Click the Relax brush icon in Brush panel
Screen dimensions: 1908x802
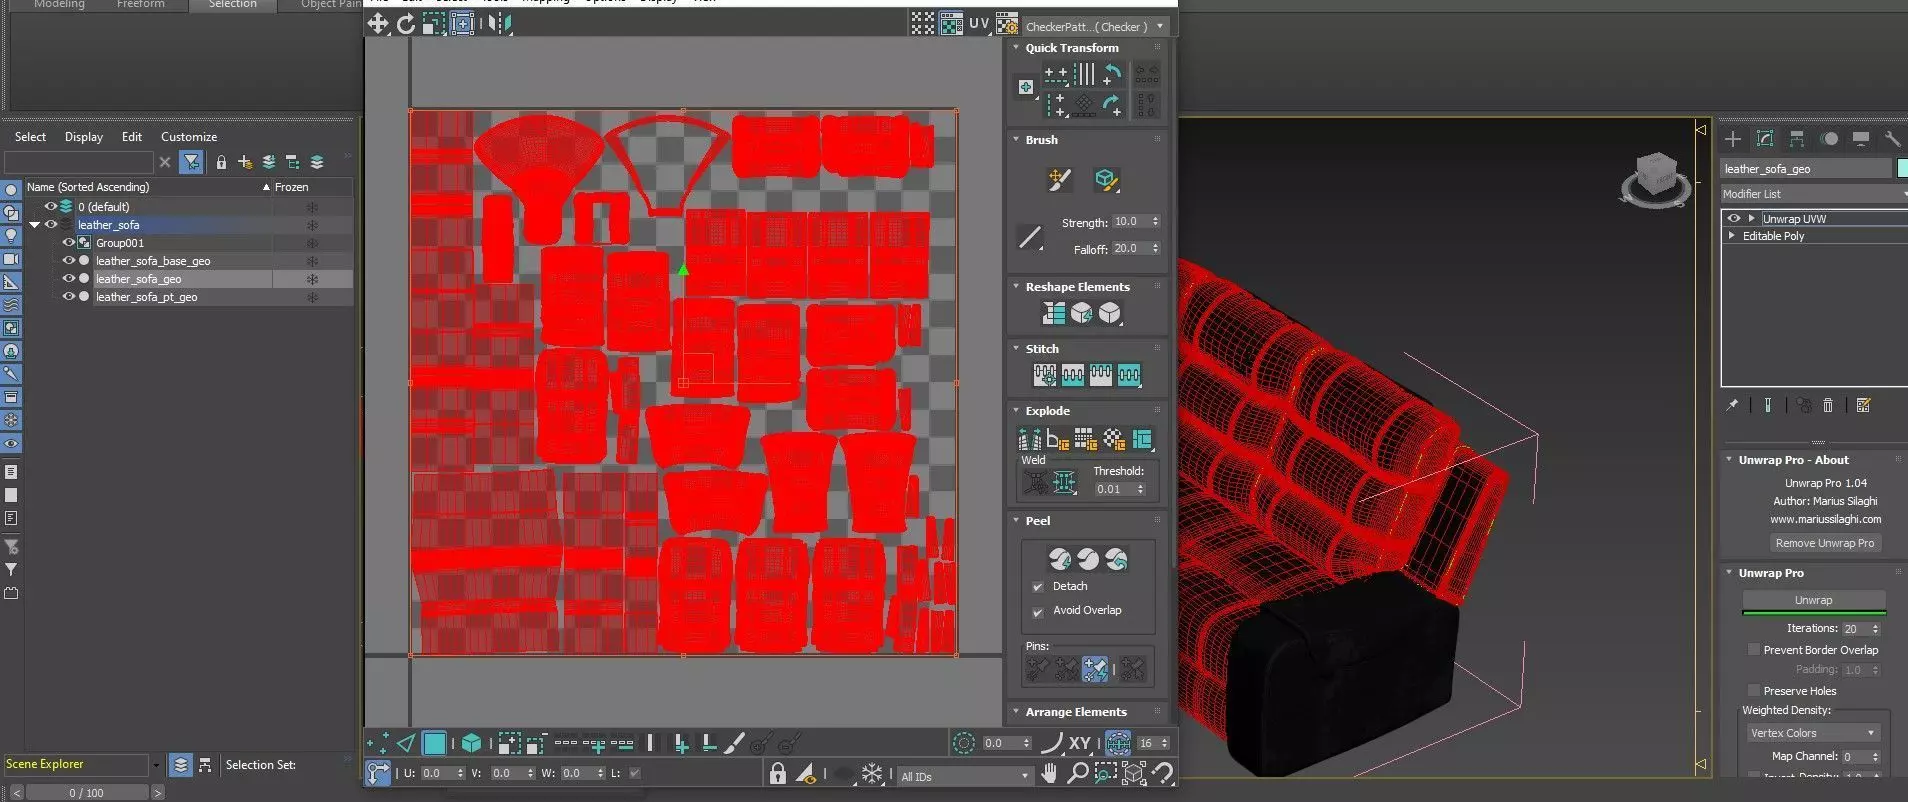pyautogui.click(x=1105, y=179)
